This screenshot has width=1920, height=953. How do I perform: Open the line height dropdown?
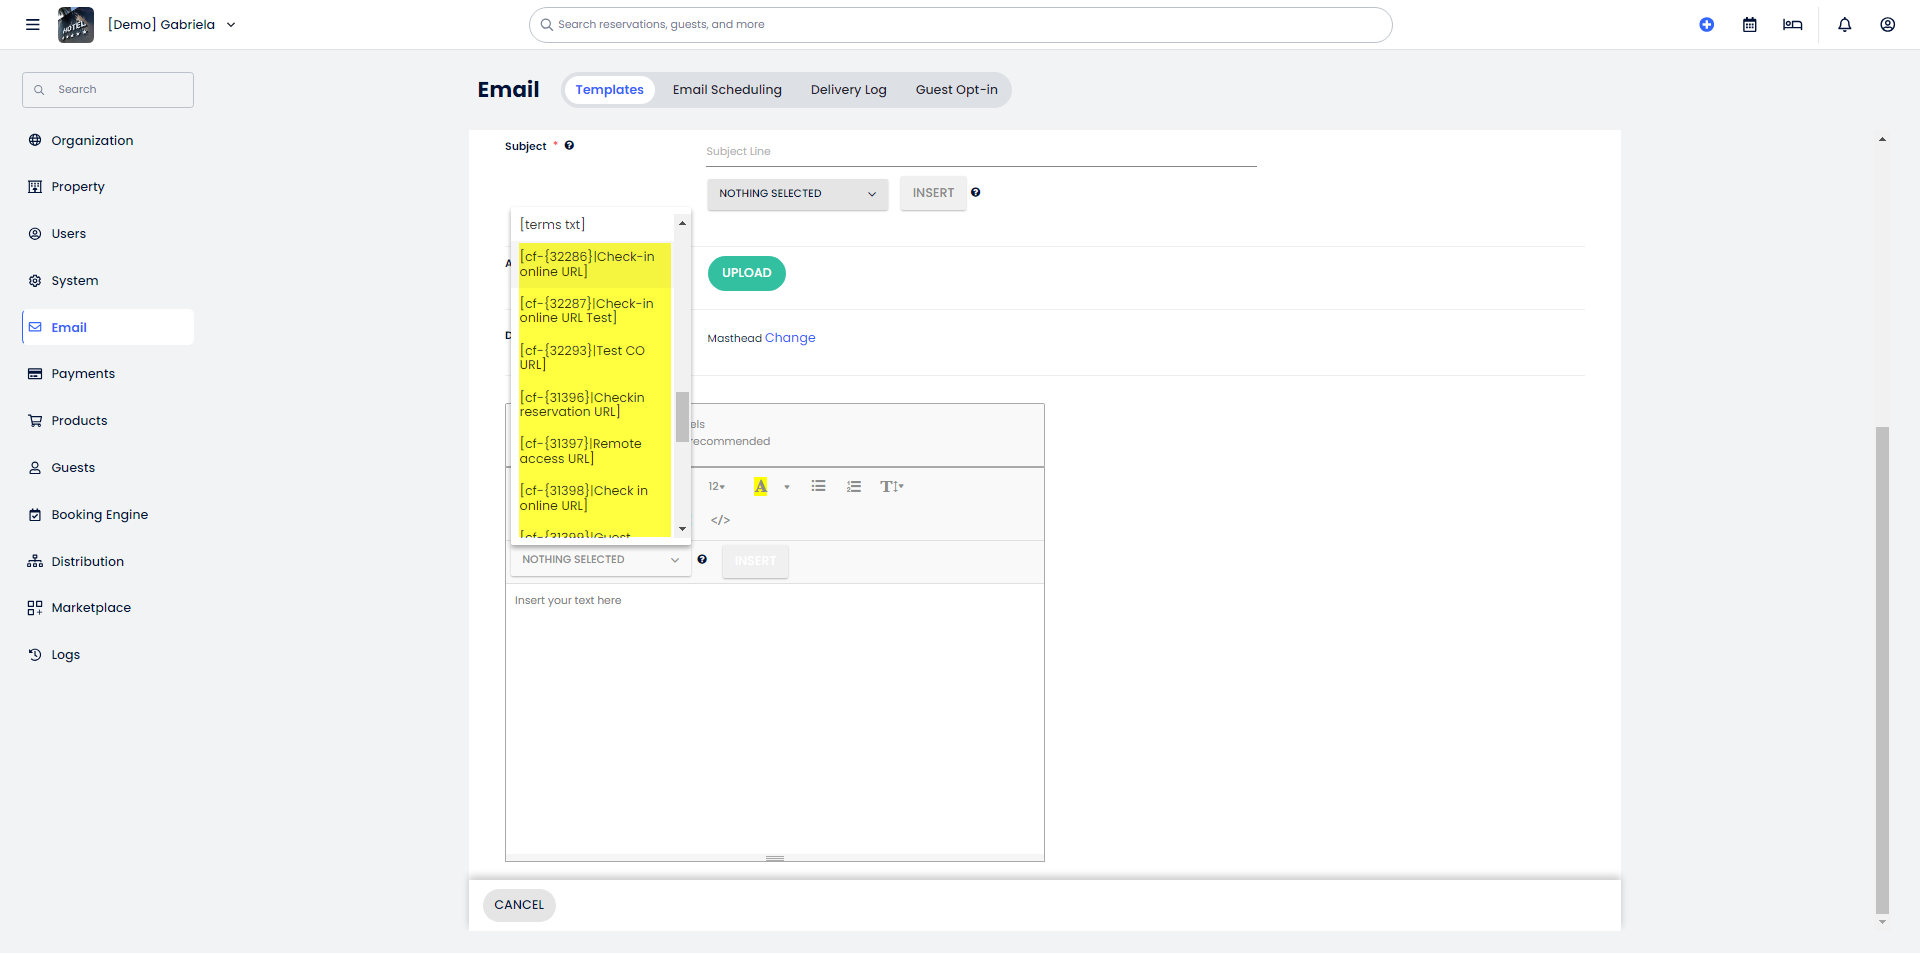tap(891, 487)
